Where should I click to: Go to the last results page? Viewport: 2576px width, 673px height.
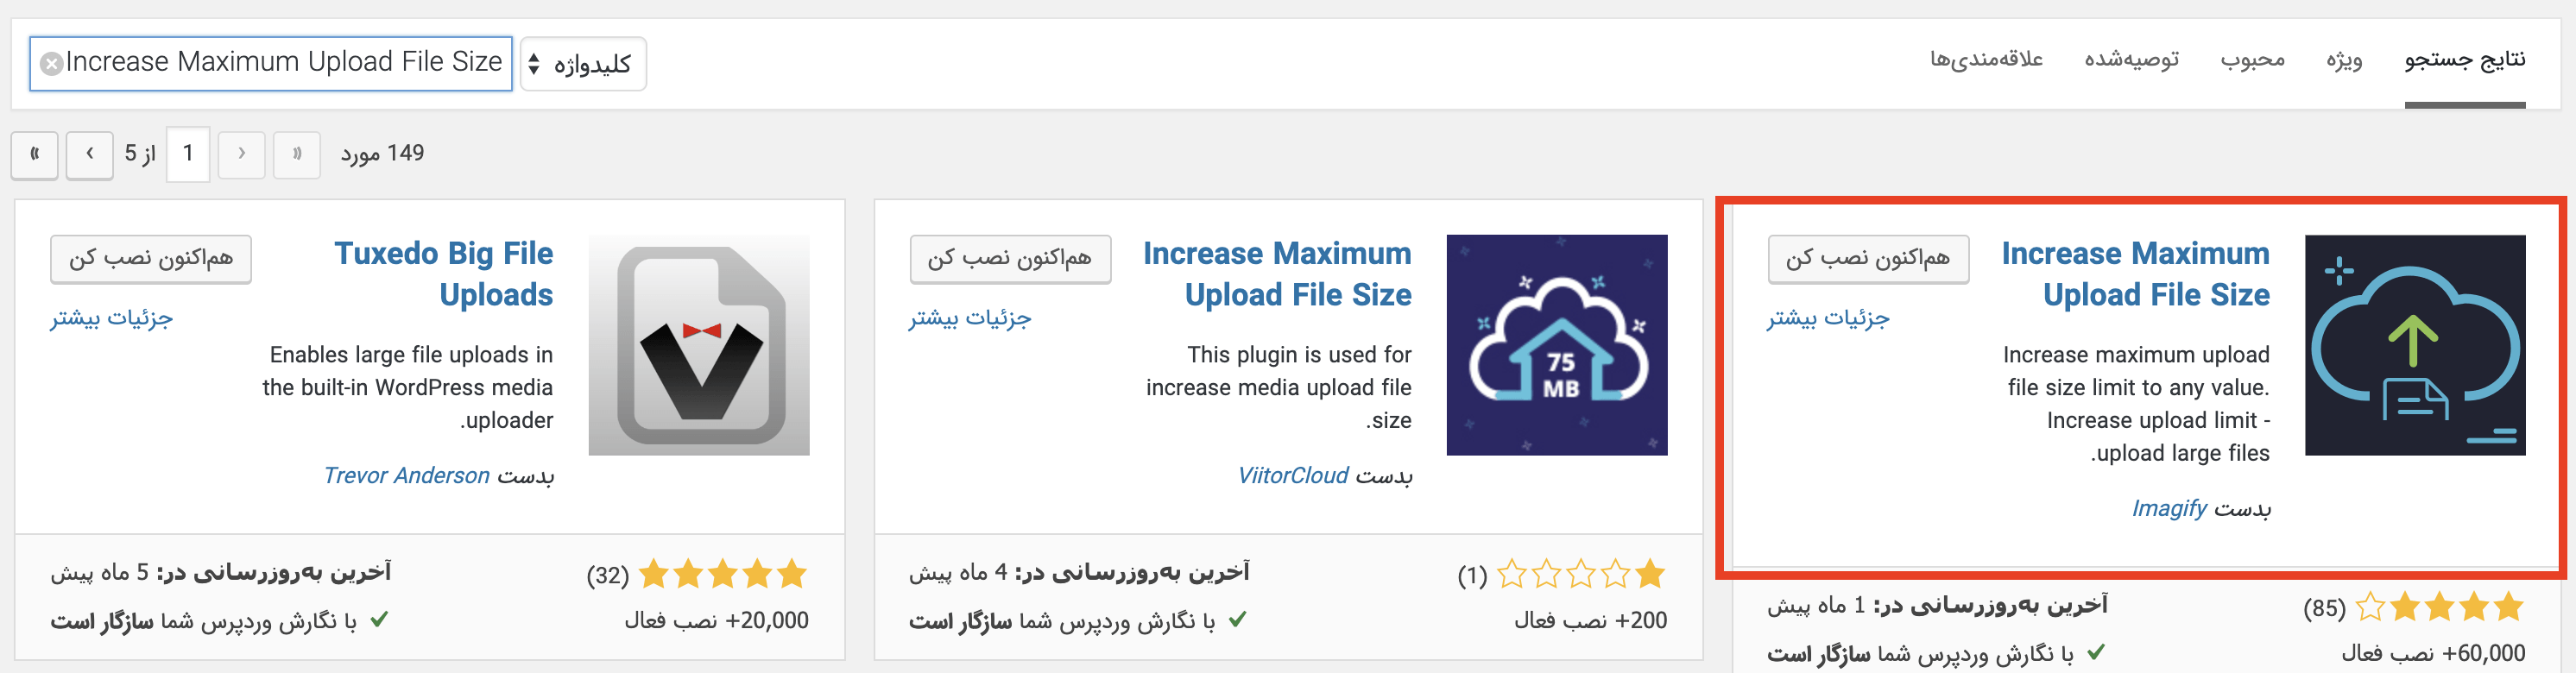click(x=35, y=154)
